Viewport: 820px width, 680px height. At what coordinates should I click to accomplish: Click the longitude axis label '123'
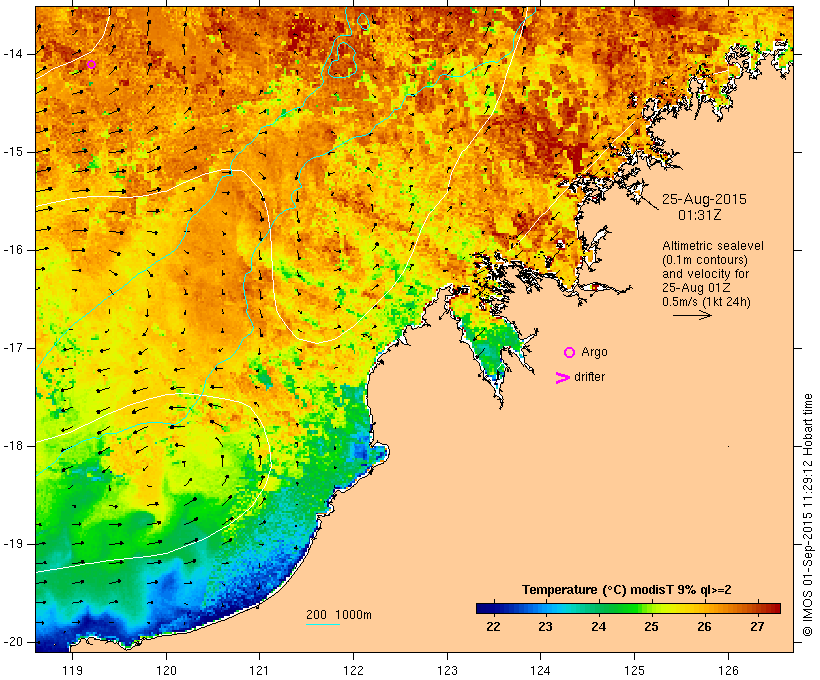[447, 670]
